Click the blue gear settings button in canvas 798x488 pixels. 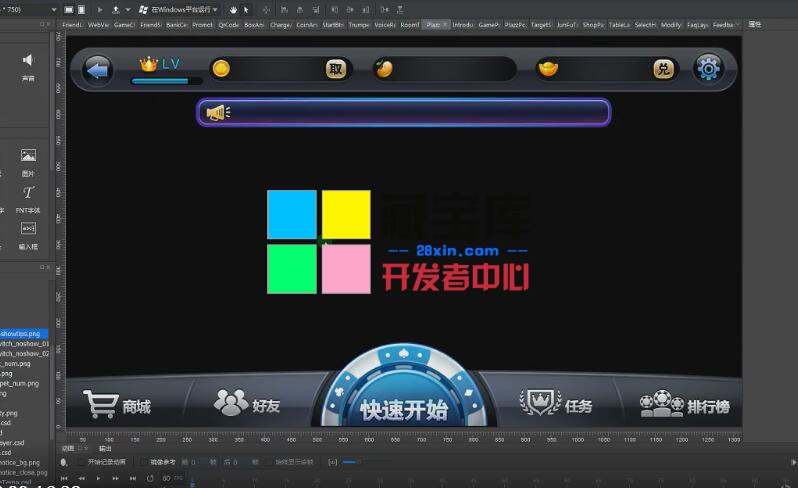point(708,69)
